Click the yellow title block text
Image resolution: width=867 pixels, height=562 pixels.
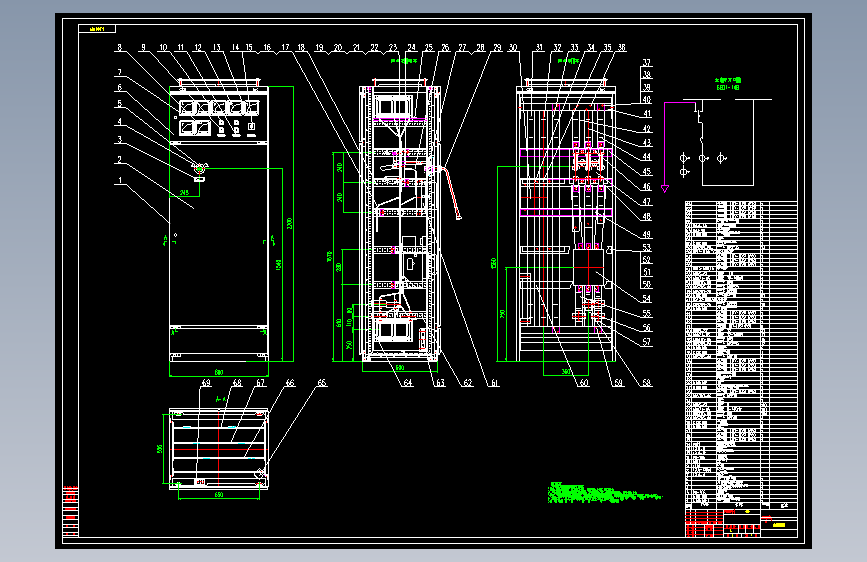[779, 525]
